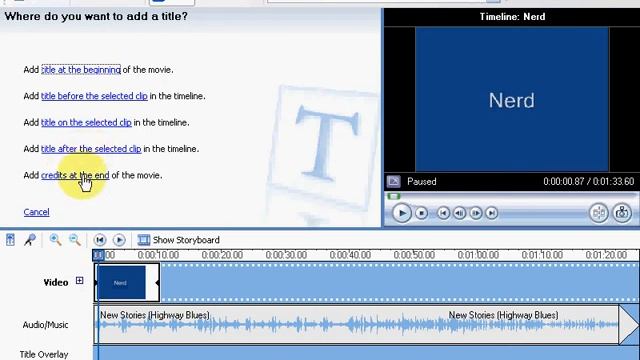Click the monitor status icon beside Paused
The width and height of the screenshot is (640, 360).
[393, 181]
